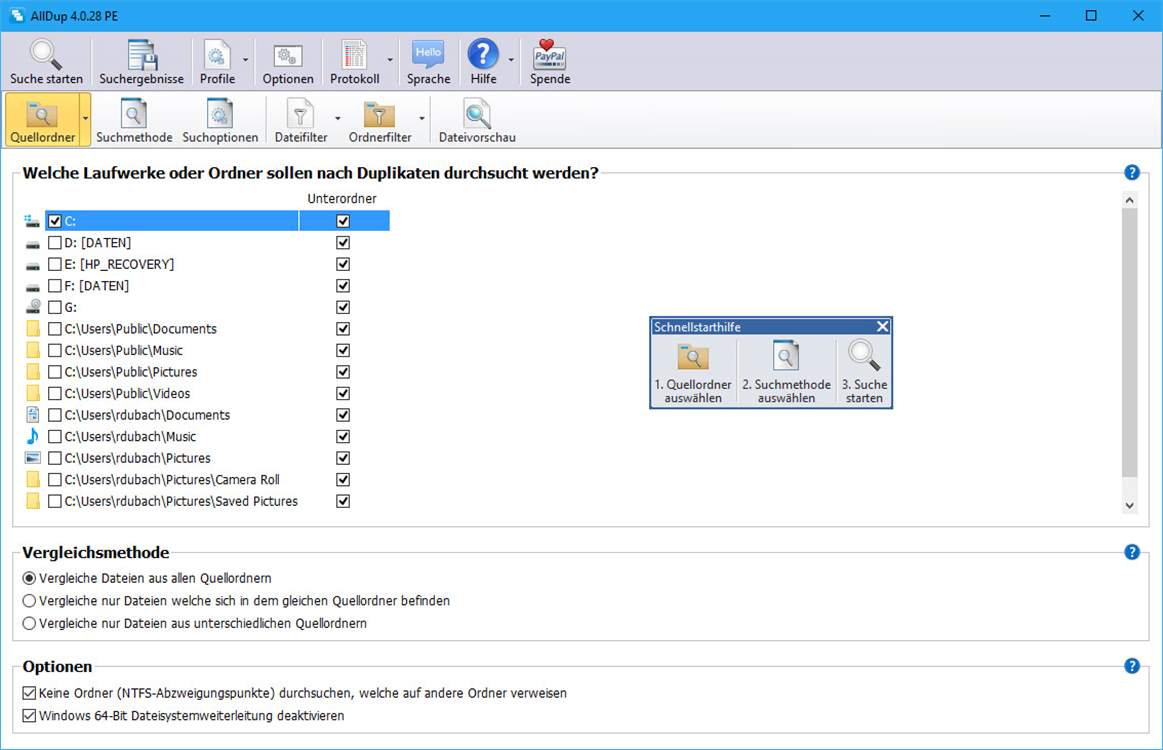Click the Unterordner column header
Screen dimensions: 1163x750
point(342,198)
